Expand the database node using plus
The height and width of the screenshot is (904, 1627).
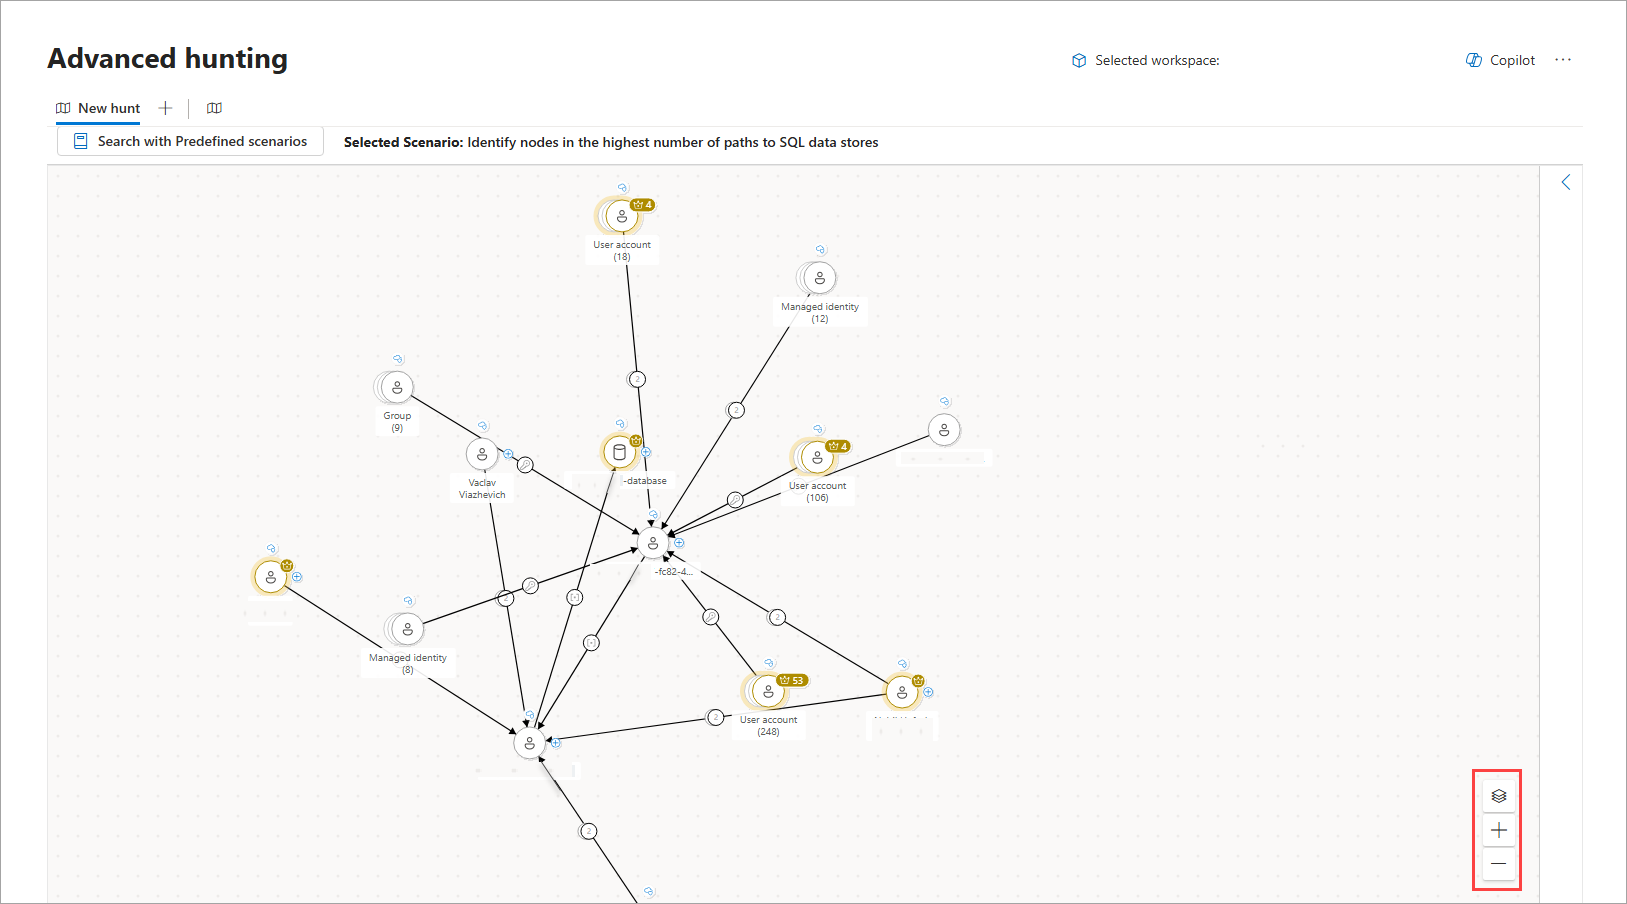[646, 452]
